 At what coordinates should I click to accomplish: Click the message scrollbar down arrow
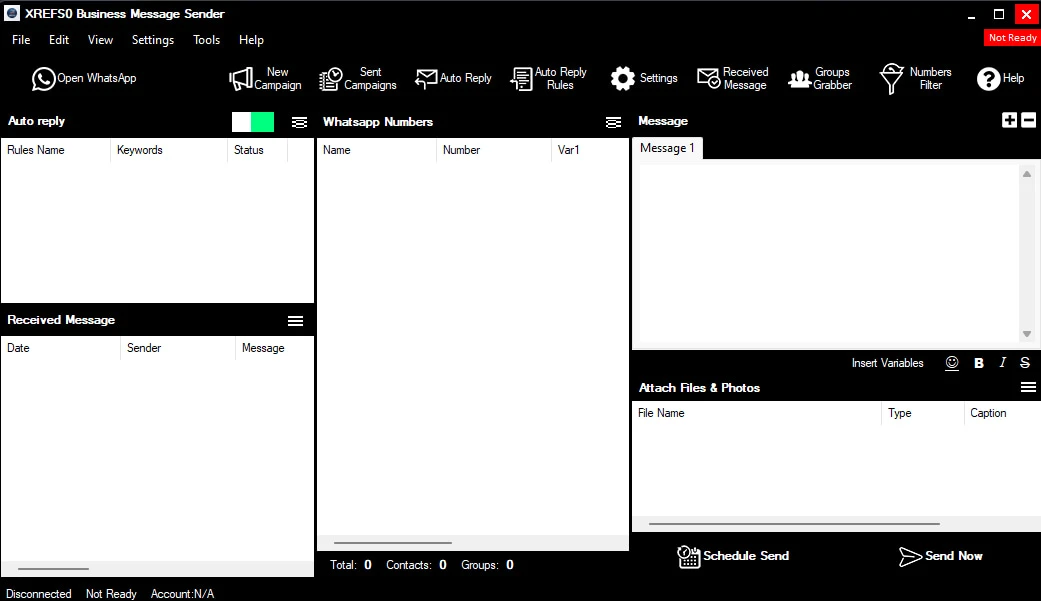click(1027, 334)
